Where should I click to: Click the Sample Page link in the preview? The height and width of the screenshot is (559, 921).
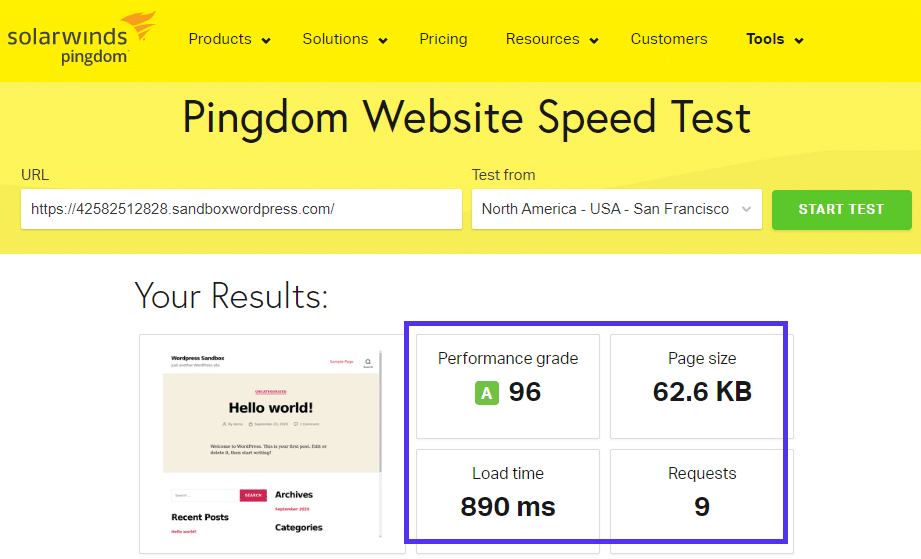pos(341,361)
